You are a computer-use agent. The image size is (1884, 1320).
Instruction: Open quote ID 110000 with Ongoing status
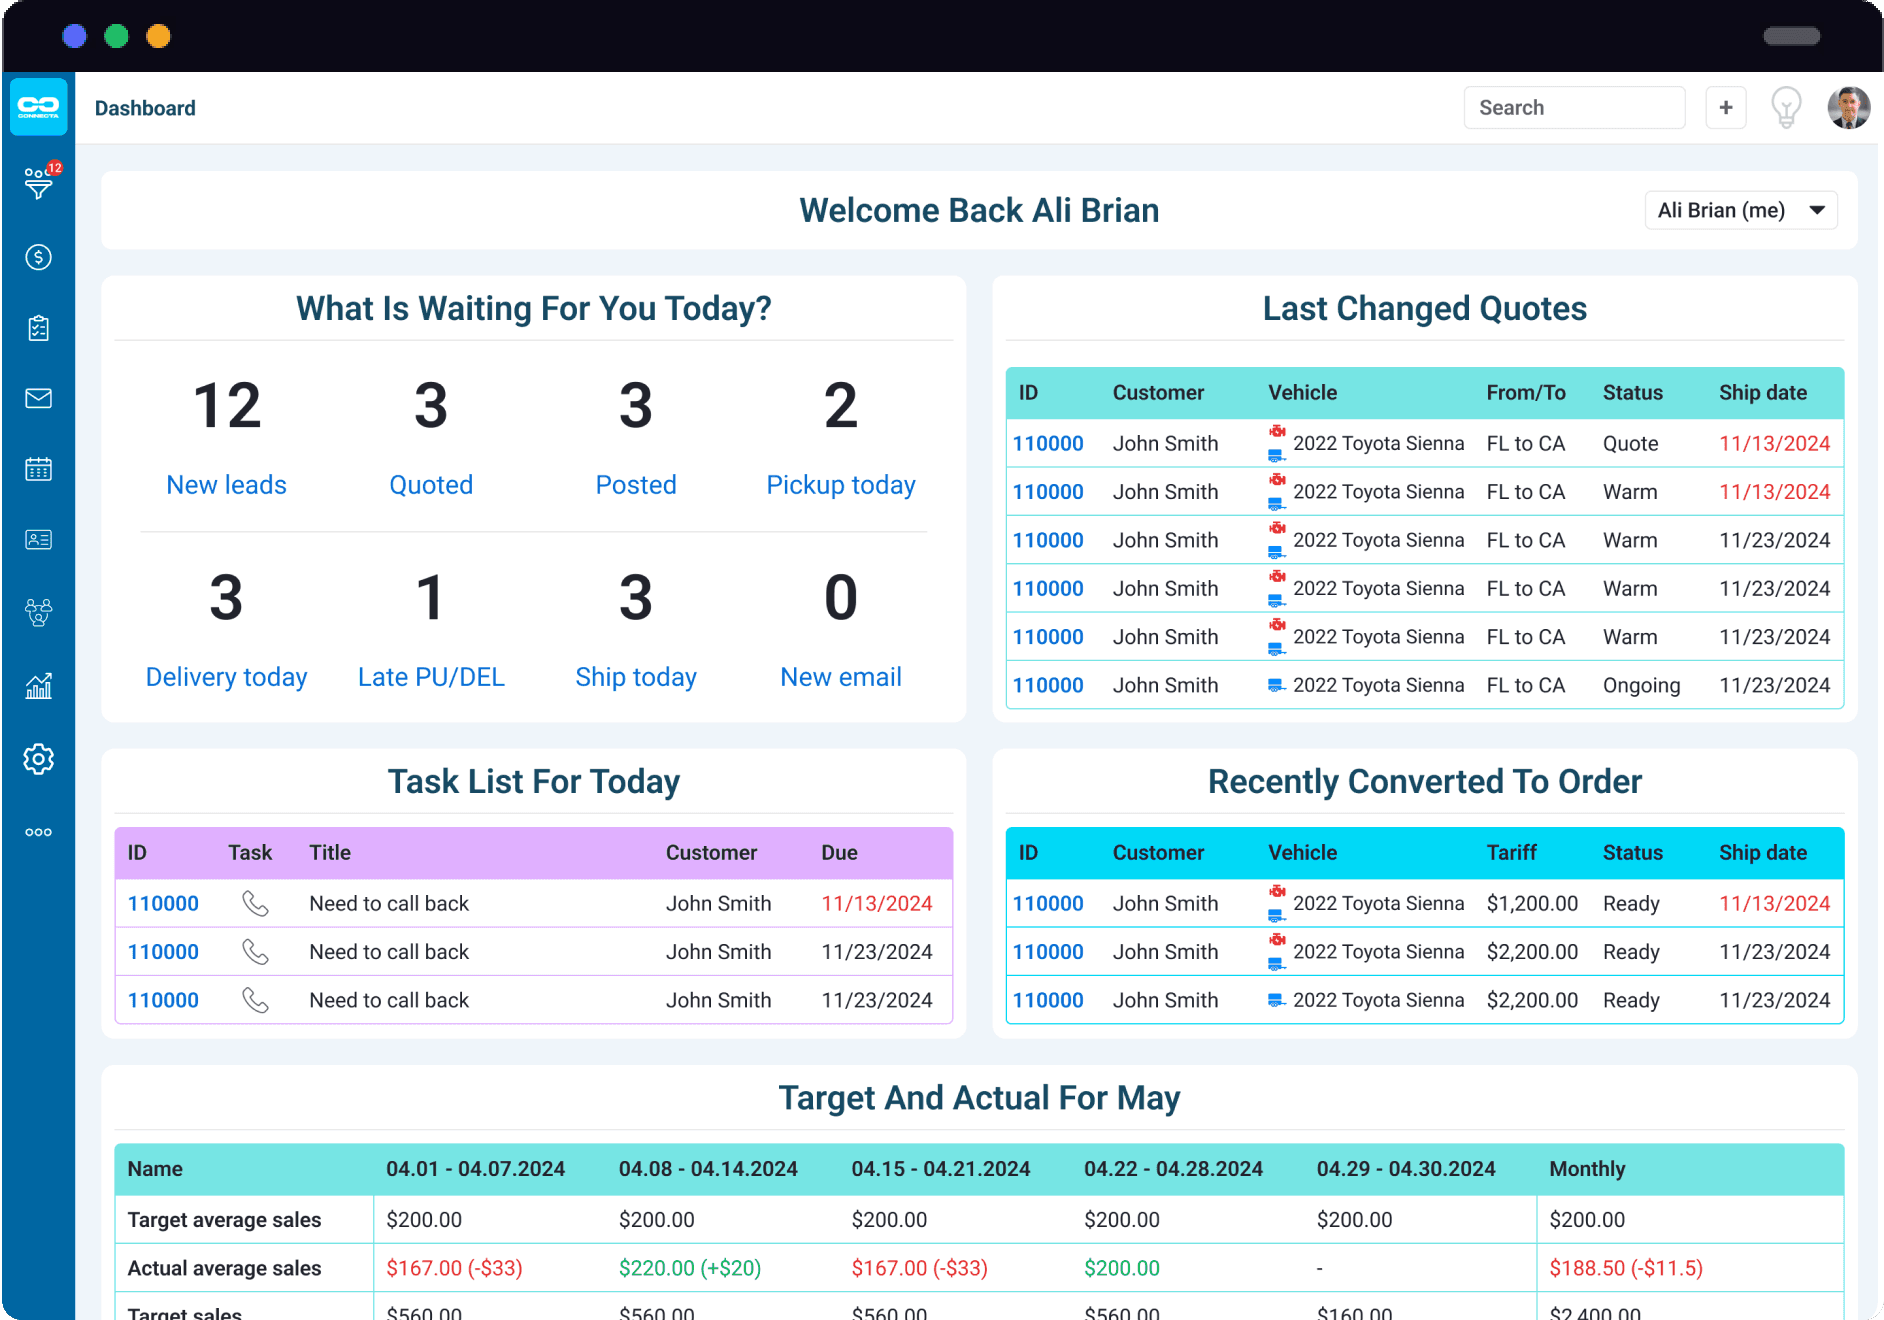pyautogui.click(x=1048, y=686)
